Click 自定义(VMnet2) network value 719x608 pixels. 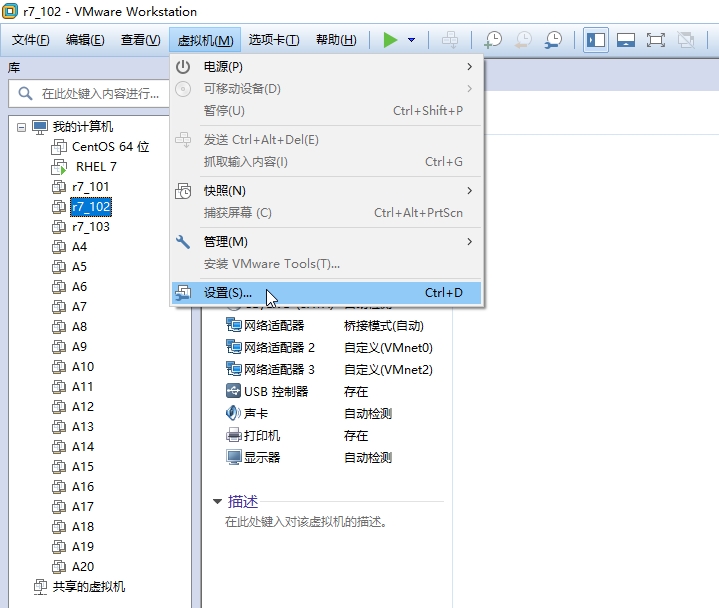coord(388,370)
